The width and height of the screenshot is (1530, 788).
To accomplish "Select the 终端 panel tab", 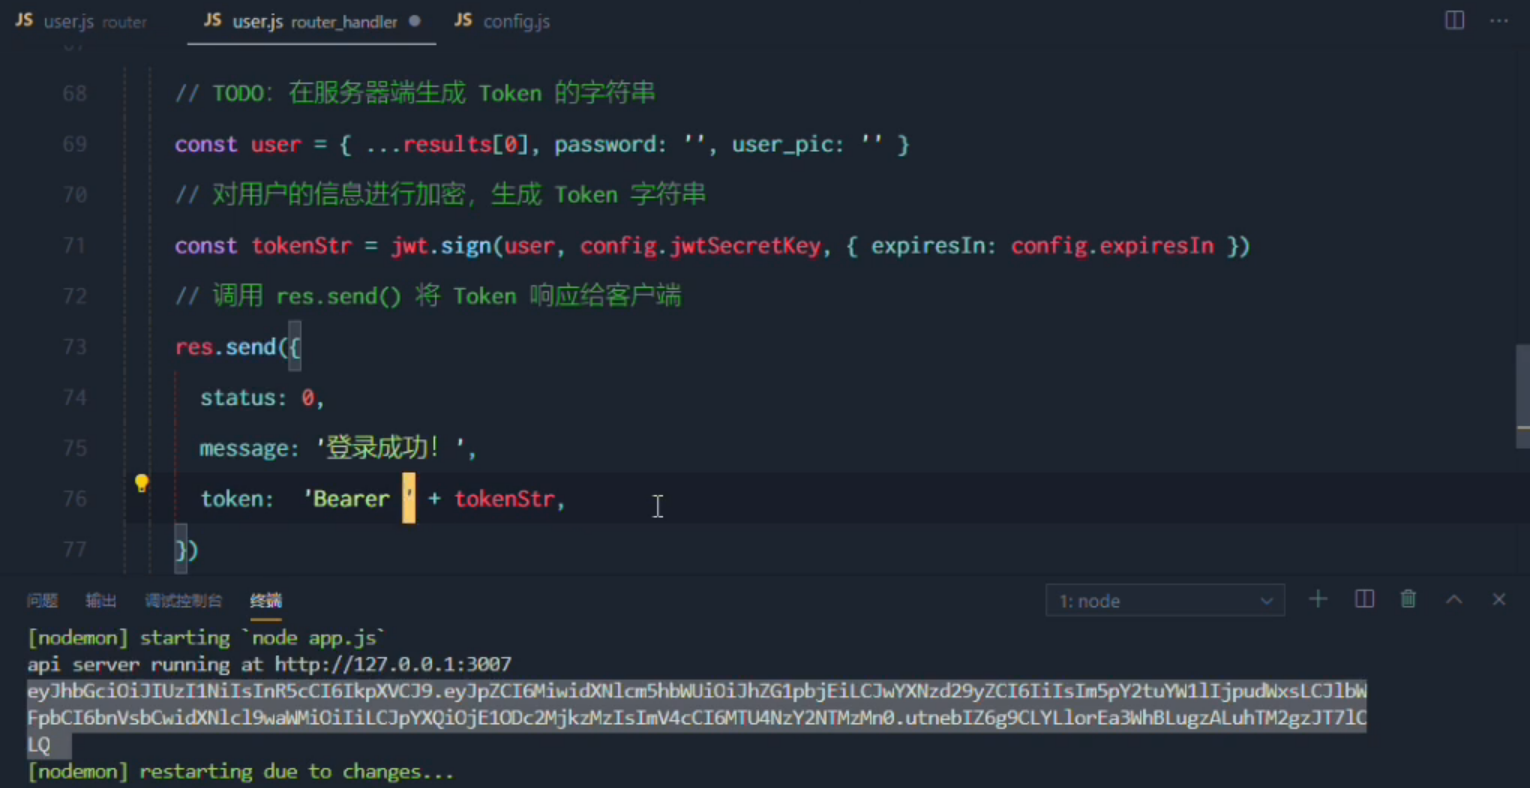I will [266, 600].
